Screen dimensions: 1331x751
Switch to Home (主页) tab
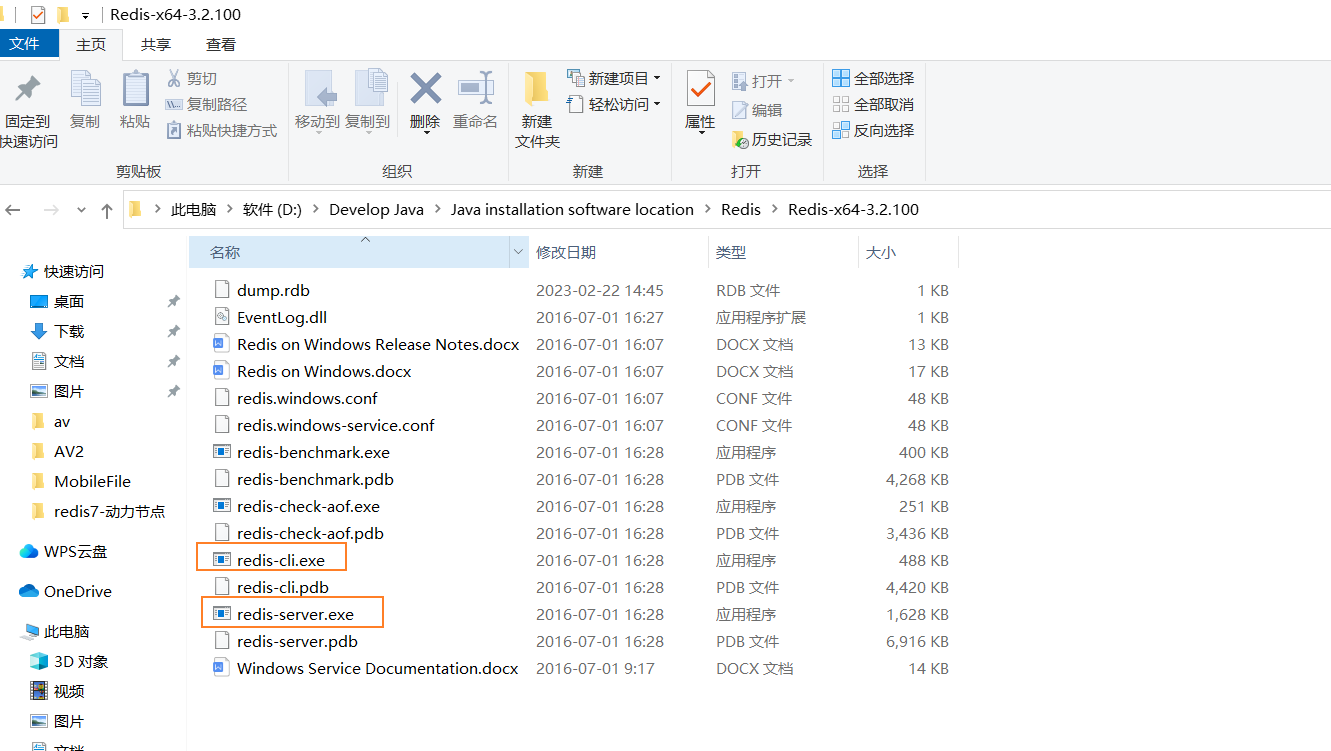coord(91,44)
